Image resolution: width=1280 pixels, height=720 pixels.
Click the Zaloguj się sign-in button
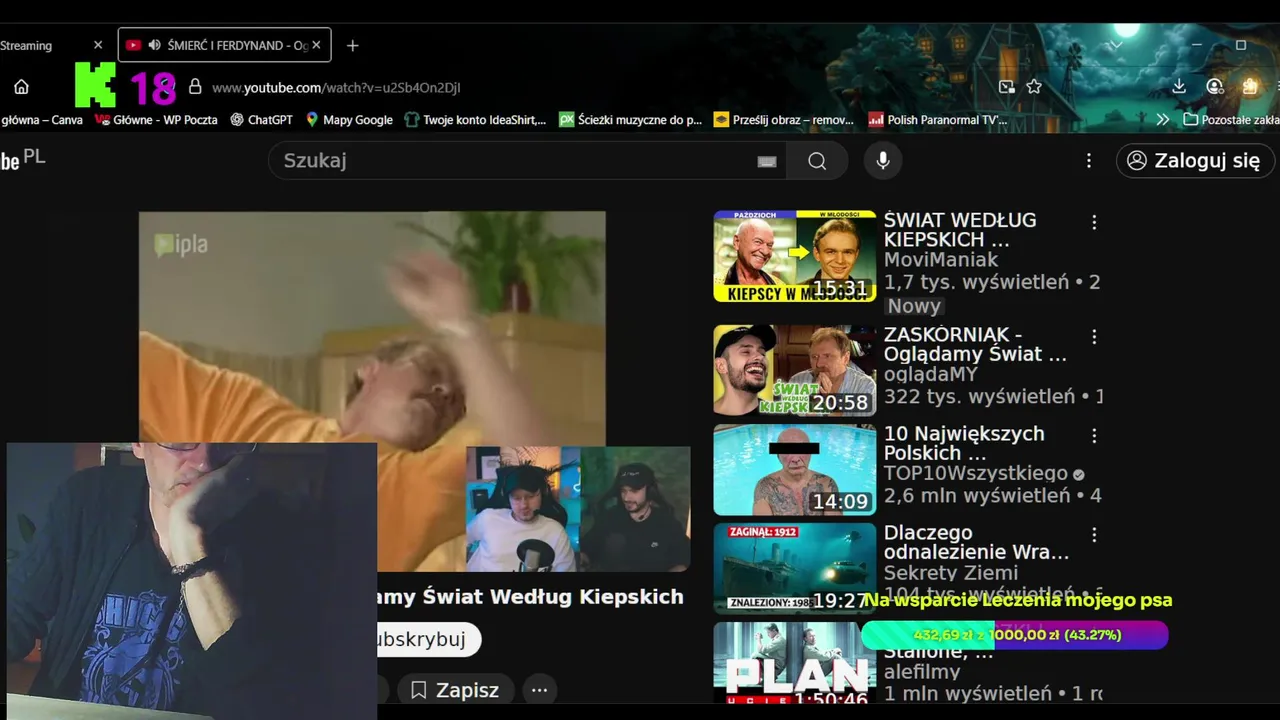[1195, 161]
